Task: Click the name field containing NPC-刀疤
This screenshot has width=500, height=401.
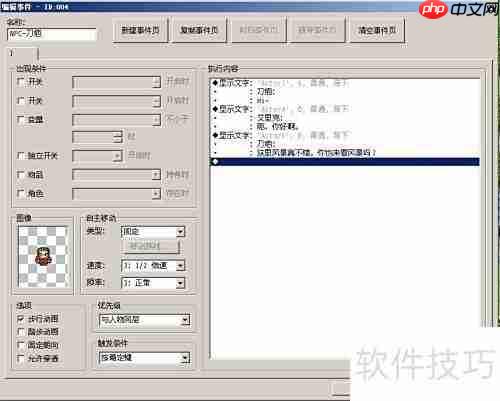Action: [52, 34]
